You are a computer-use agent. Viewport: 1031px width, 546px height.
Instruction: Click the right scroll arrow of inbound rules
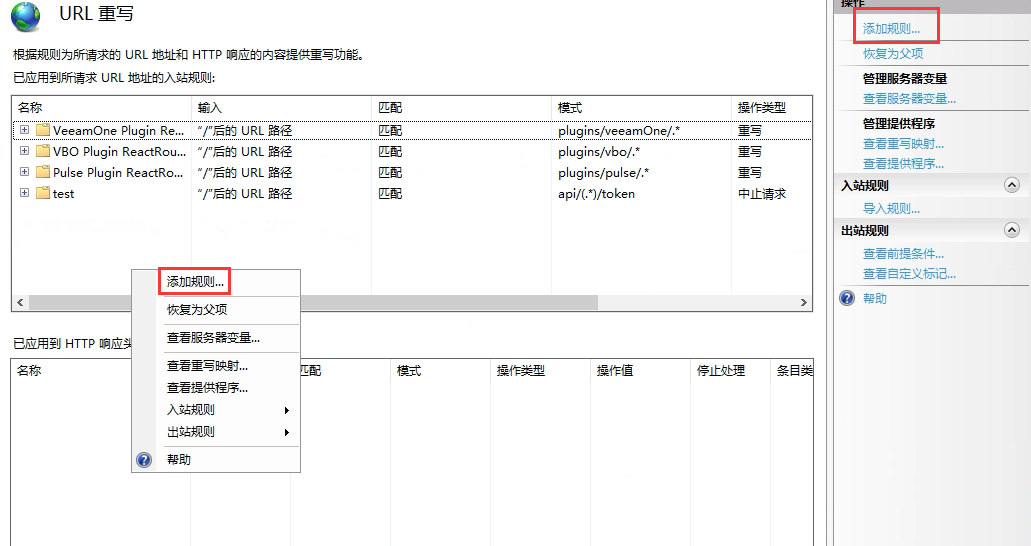[x=803, y=303]
